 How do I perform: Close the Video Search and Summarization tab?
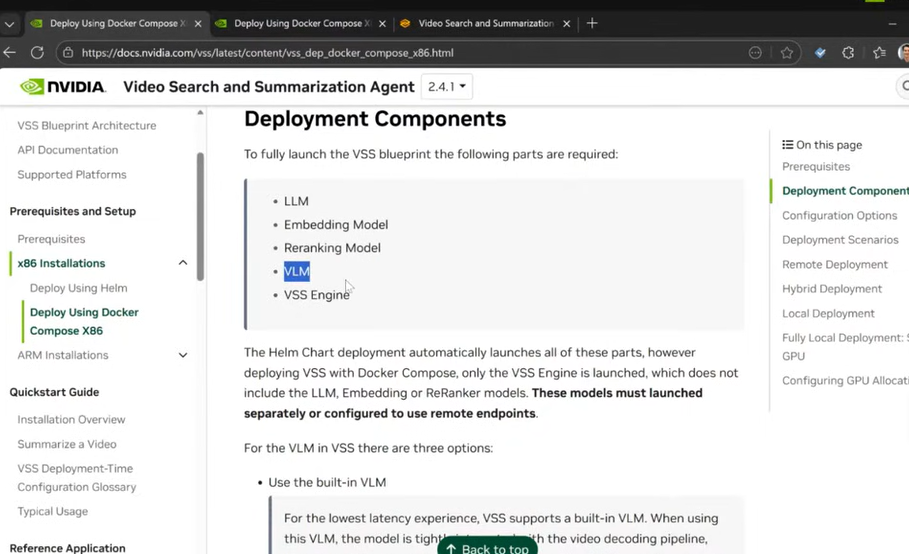coord(568,23)
